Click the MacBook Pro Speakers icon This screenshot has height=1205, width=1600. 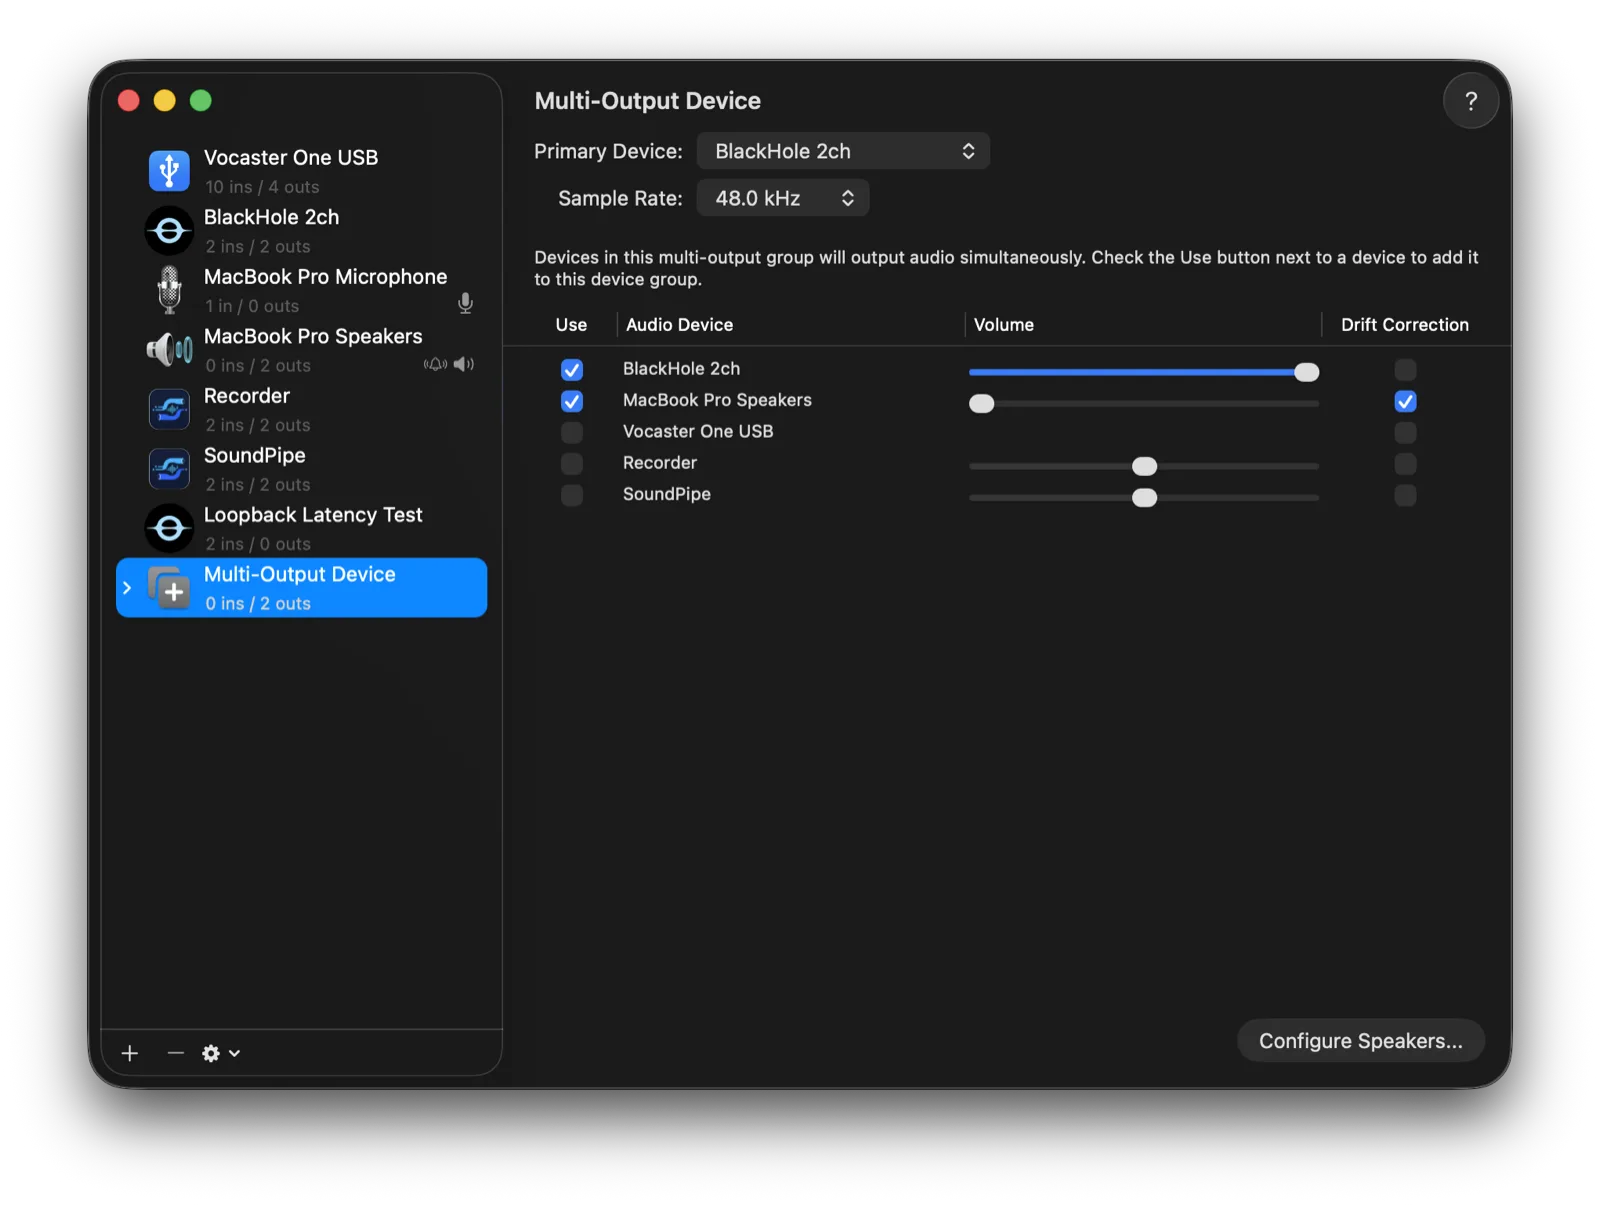click(169, 349)
